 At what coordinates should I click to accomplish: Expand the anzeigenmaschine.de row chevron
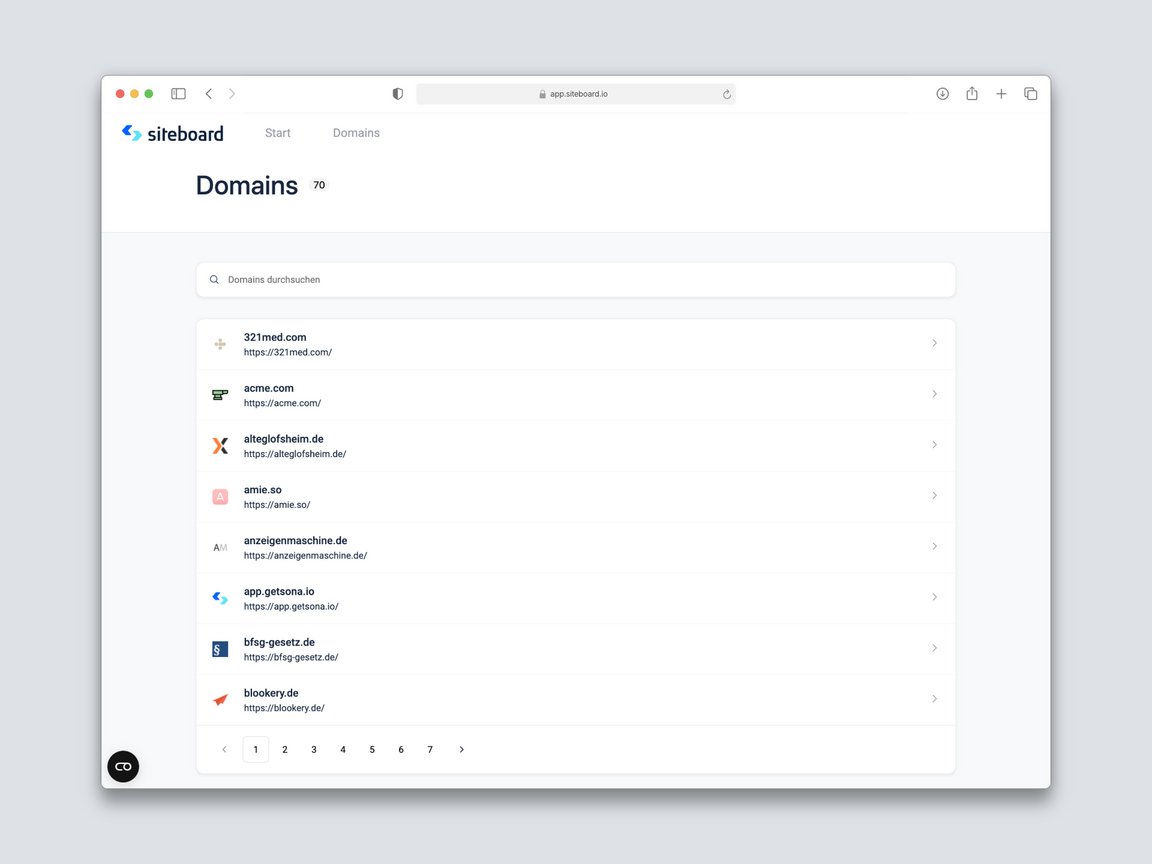935,546
